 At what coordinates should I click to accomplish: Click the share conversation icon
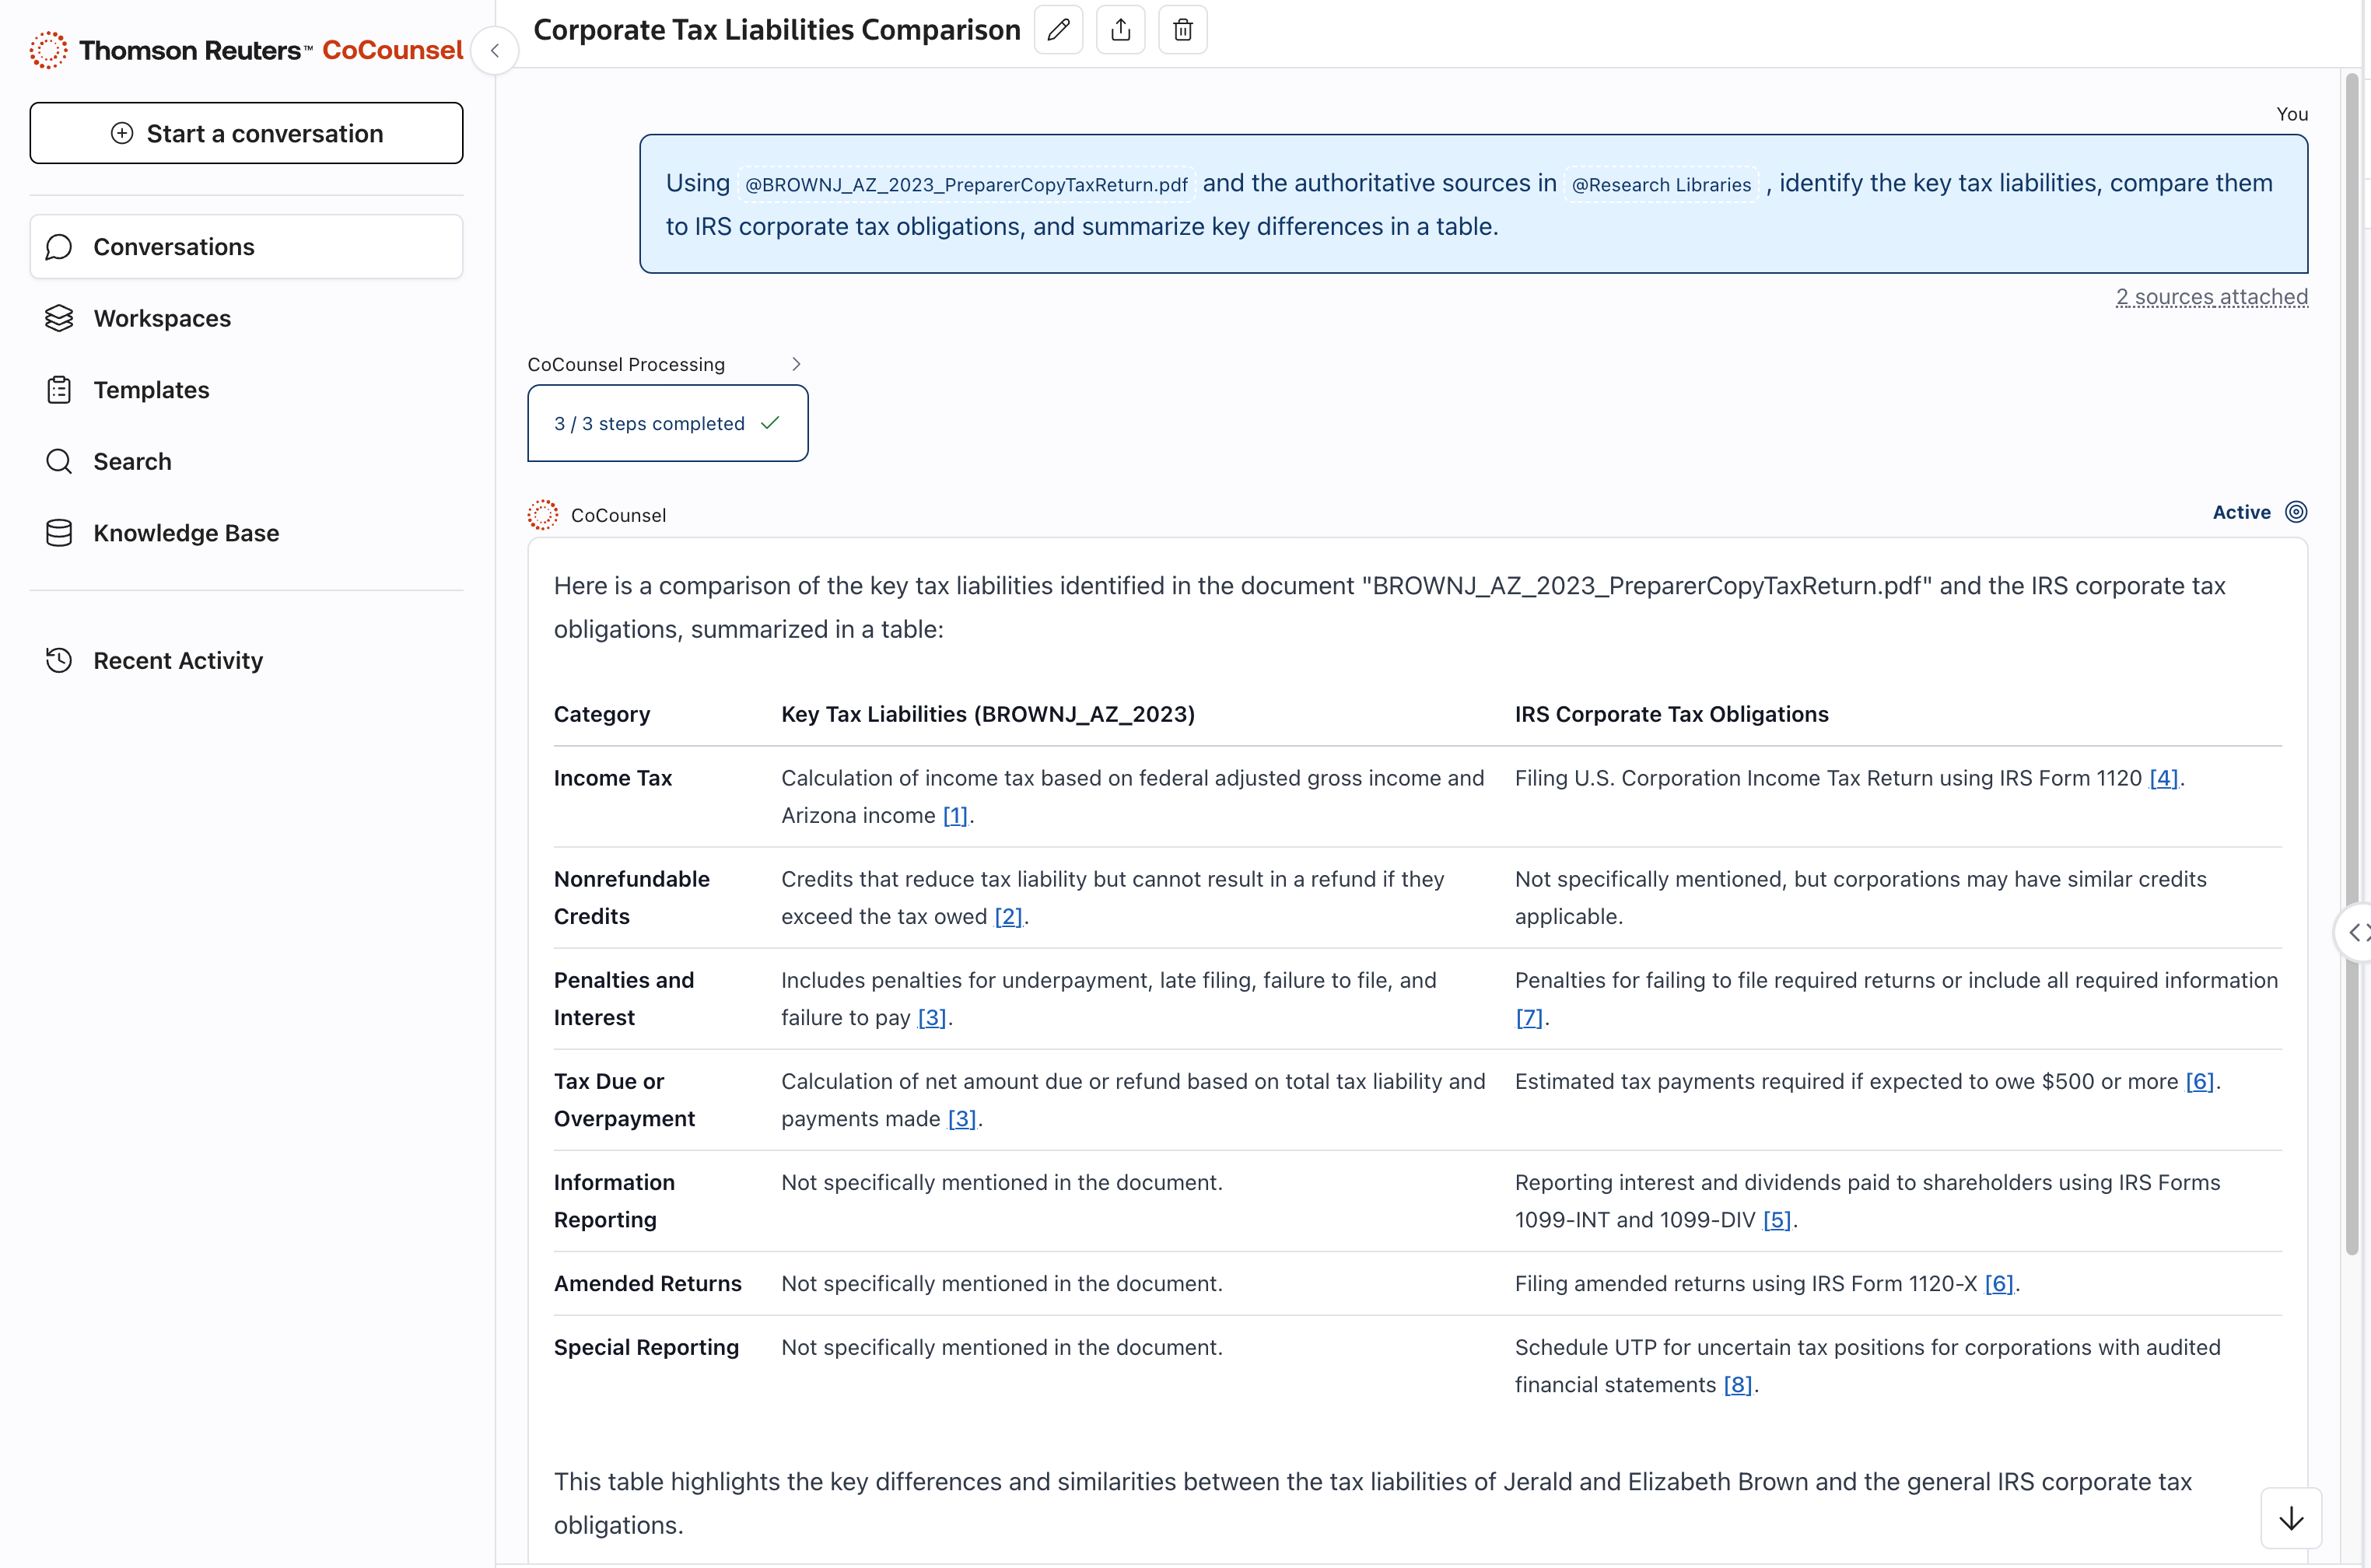click(1120, 30)
